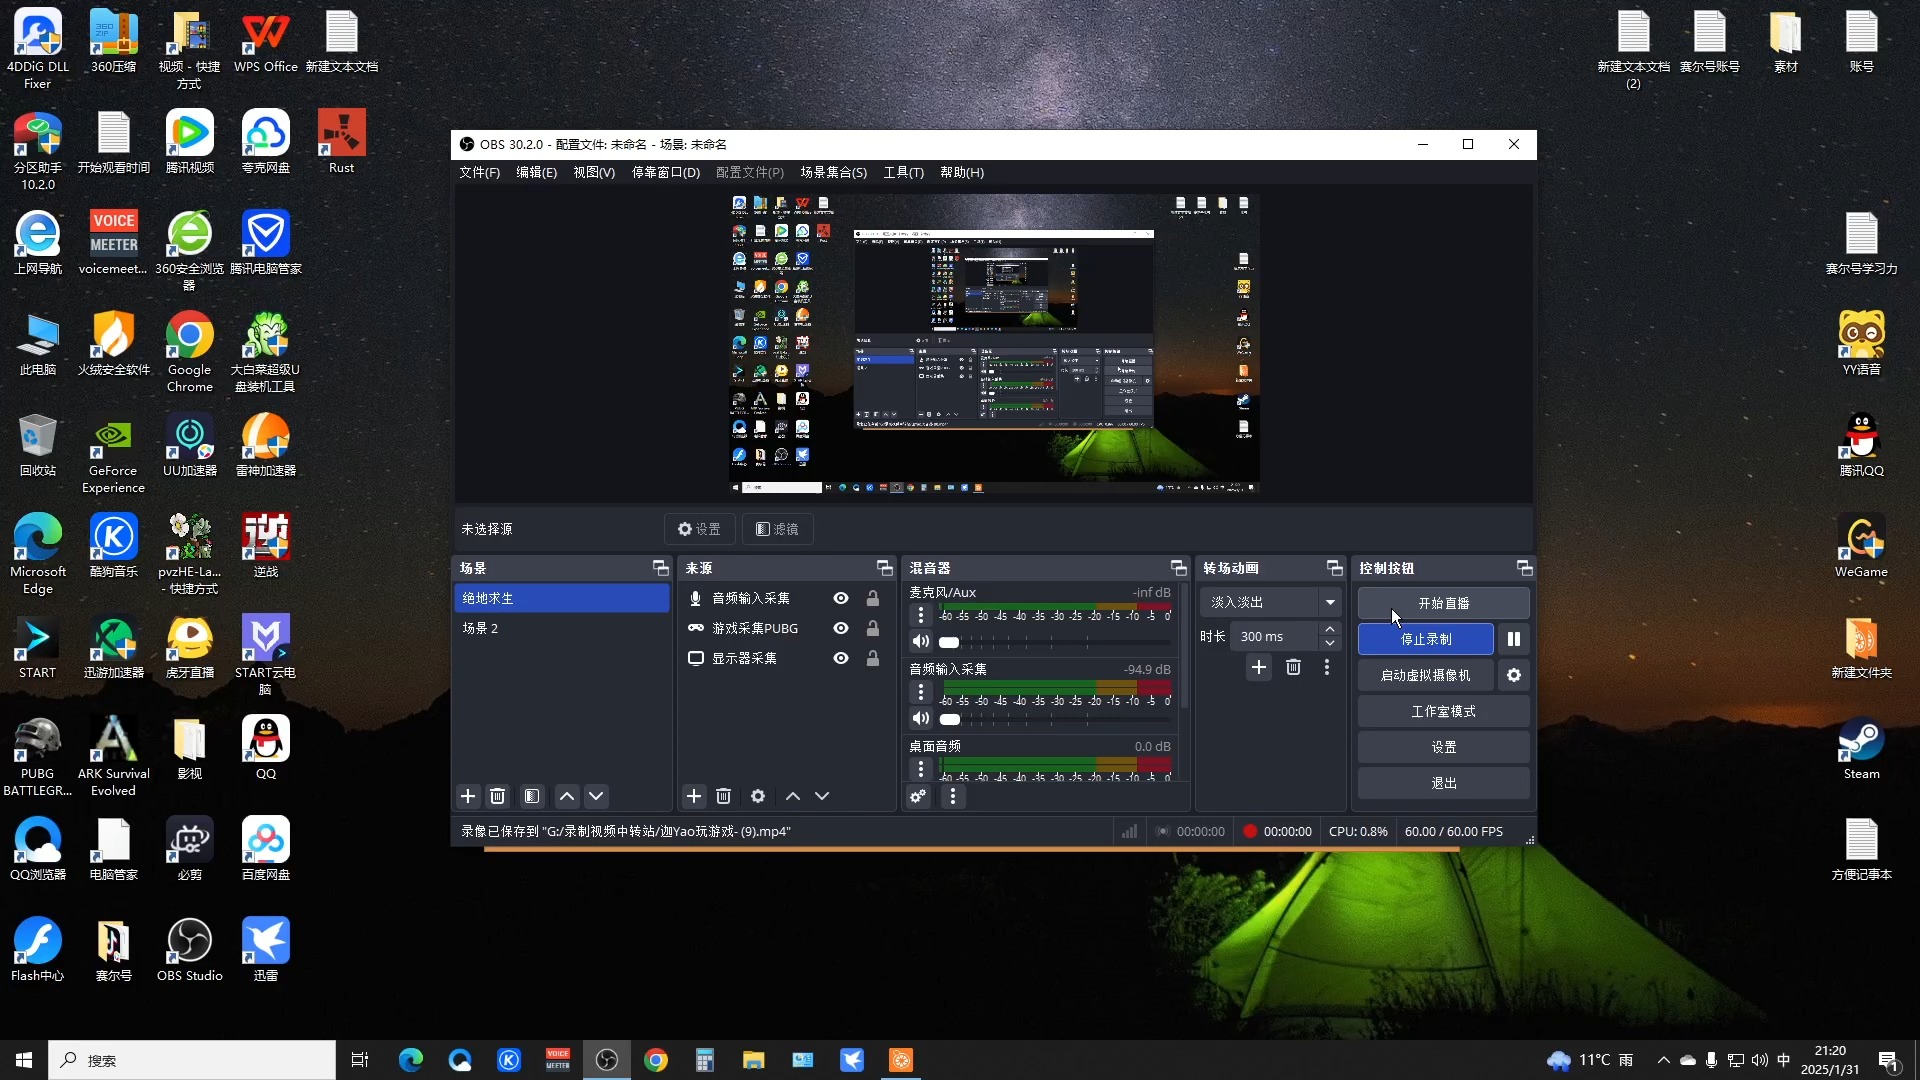Move scene down with the arrow icon

click(596, 796)
